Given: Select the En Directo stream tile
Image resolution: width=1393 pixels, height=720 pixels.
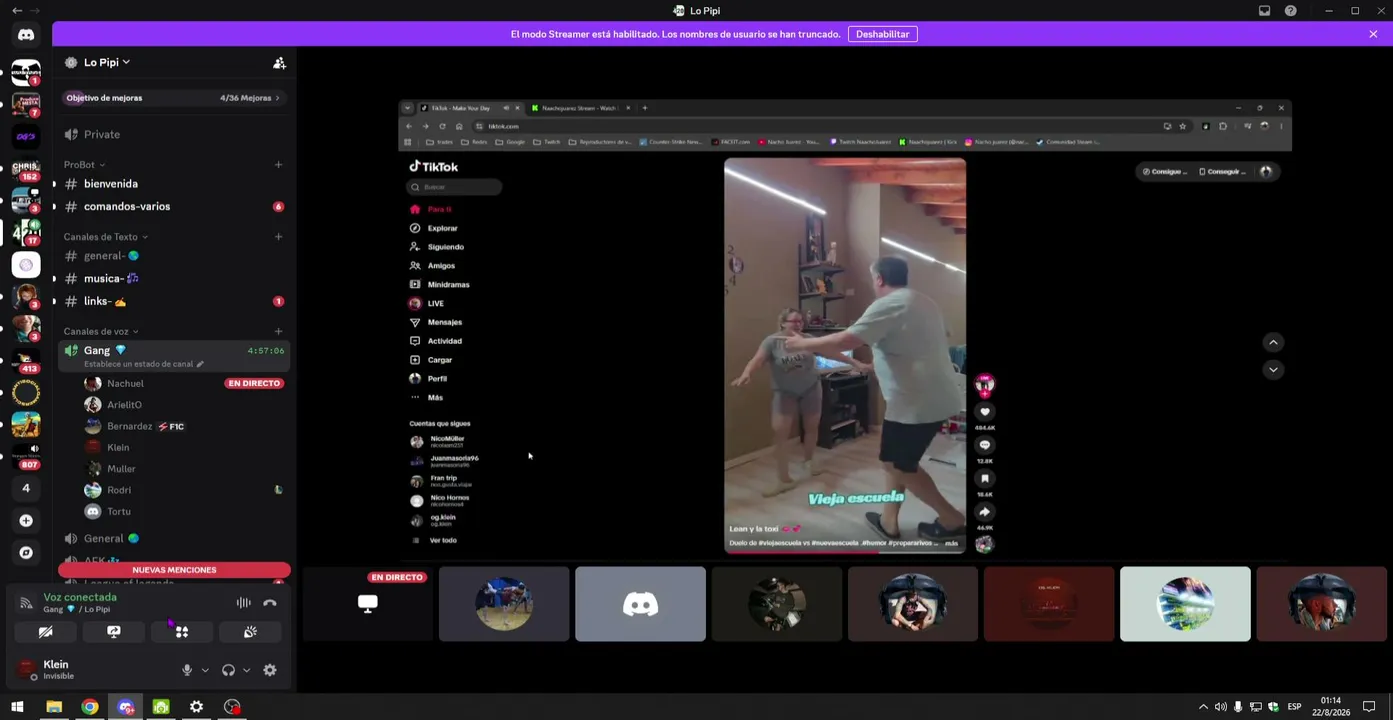Looking at the screenshot, I should (368, 604).
